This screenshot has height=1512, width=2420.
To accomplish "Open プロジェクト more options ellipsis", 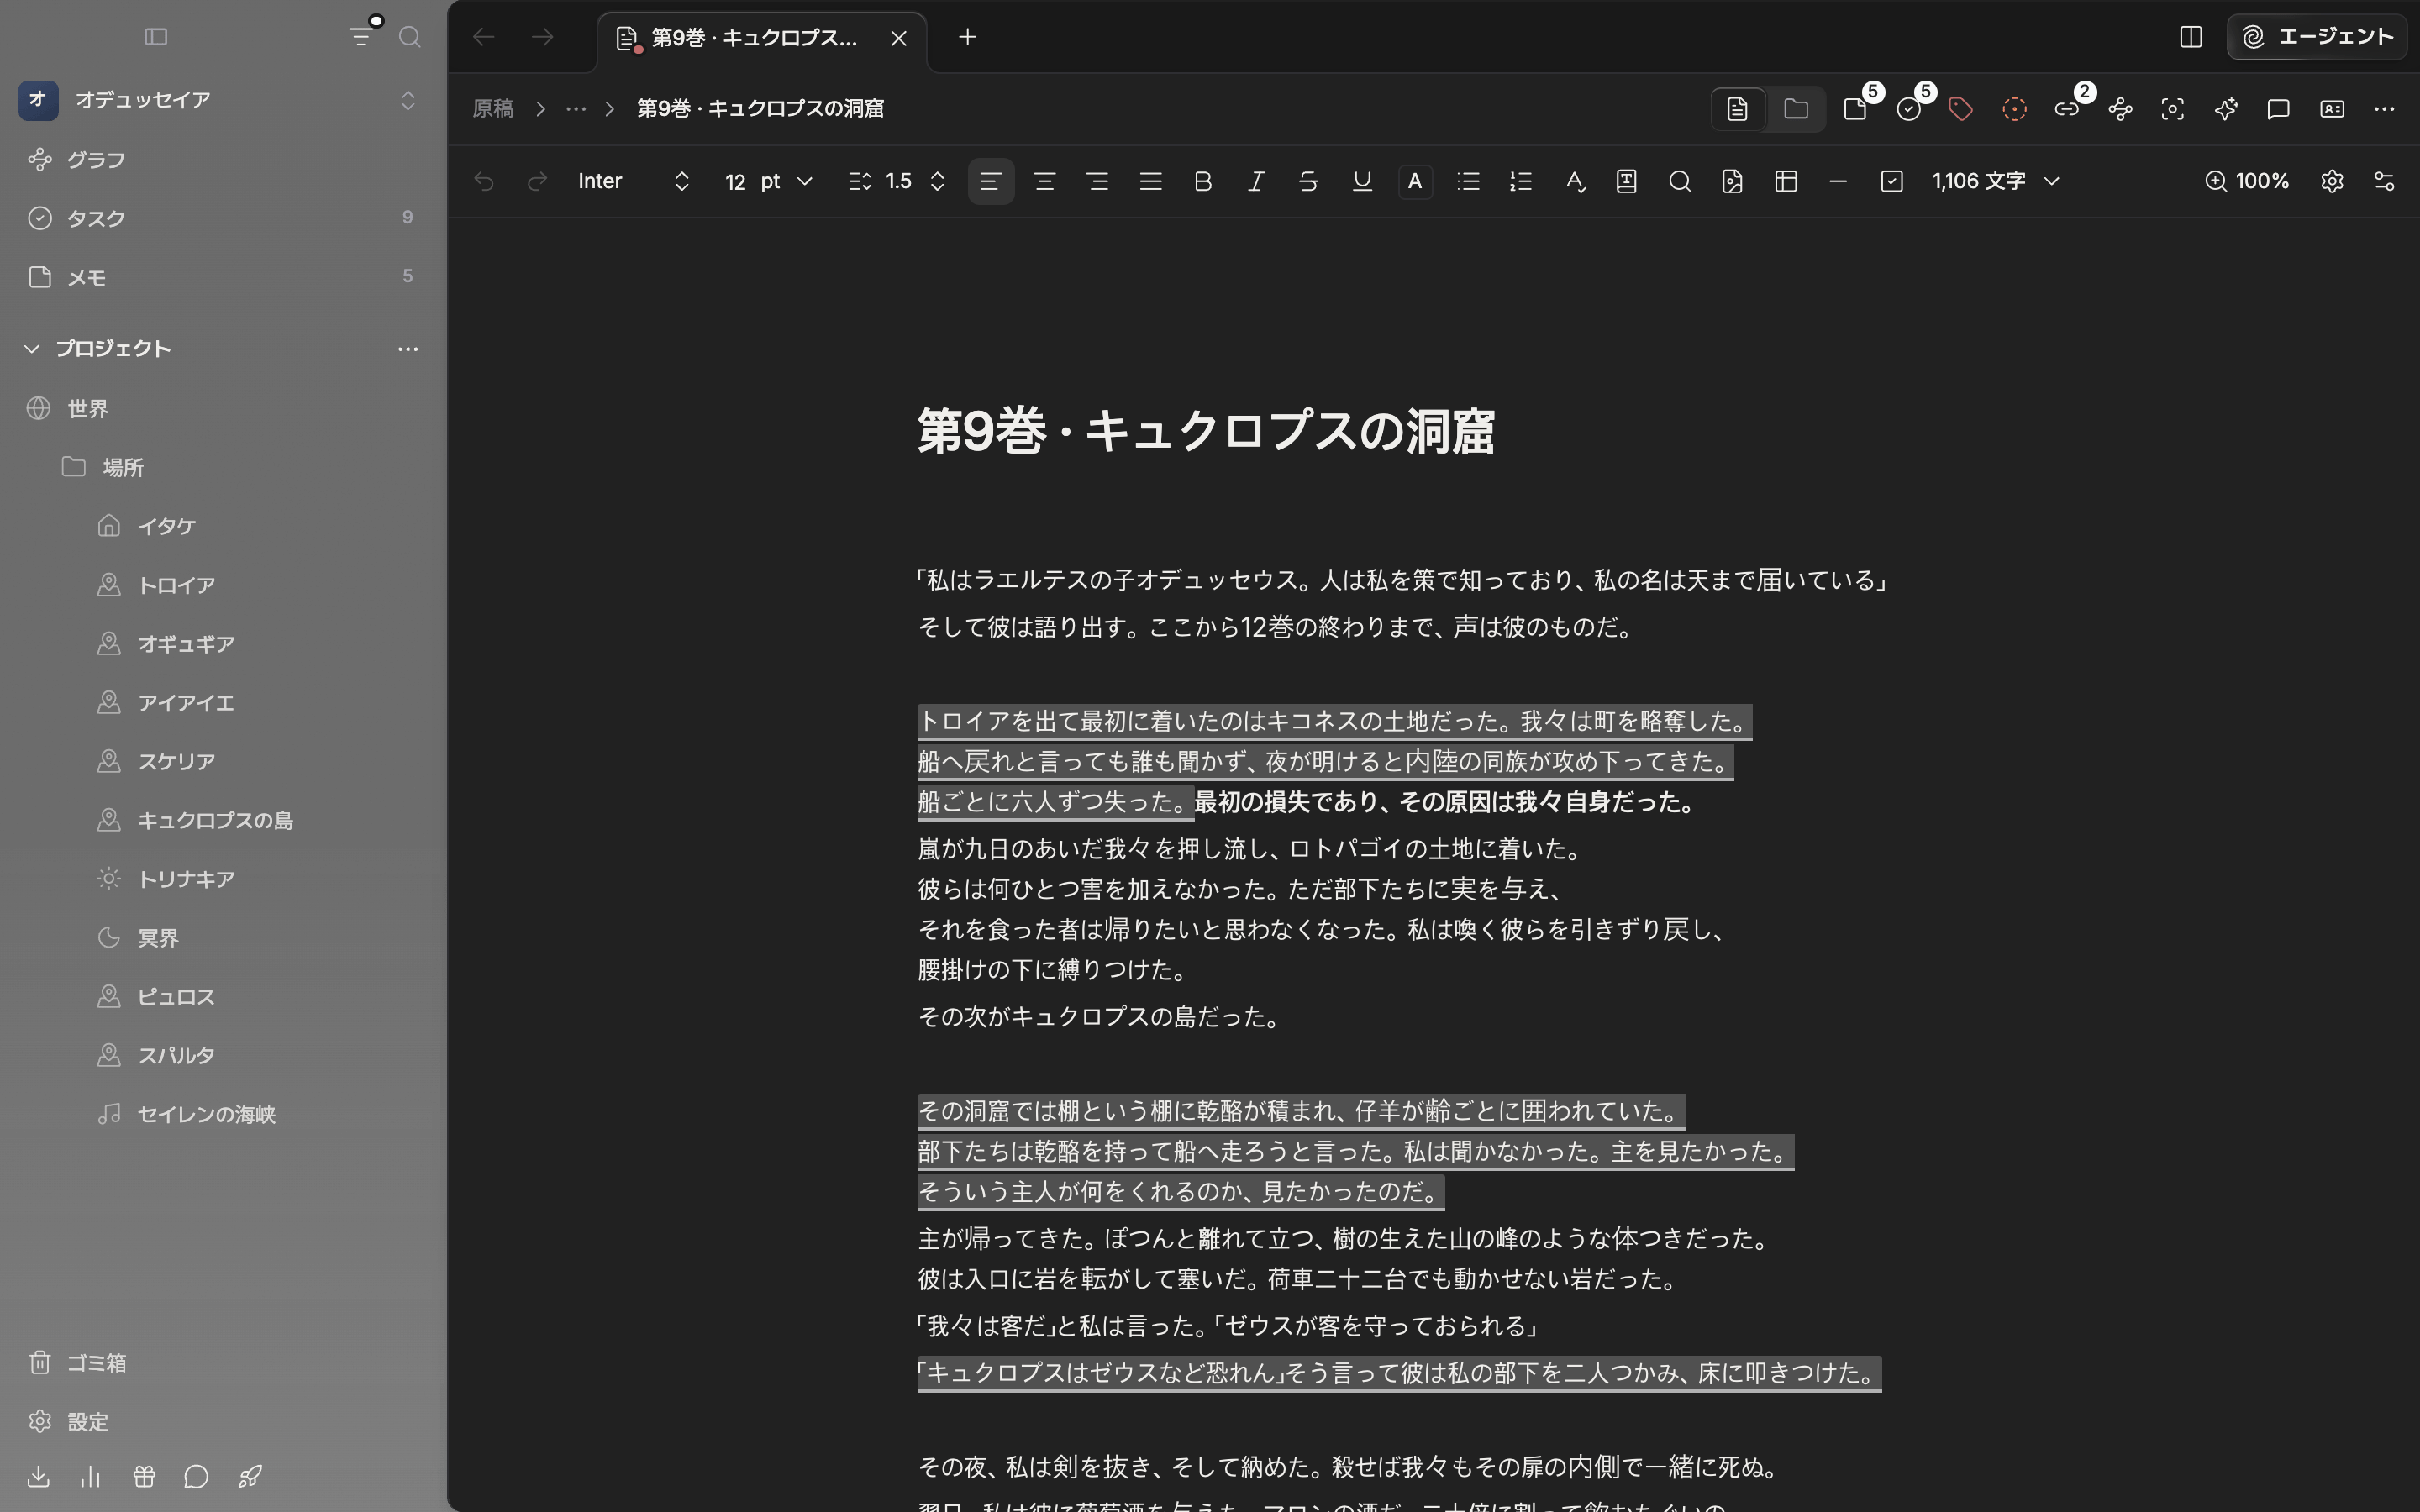I will [408, 348].
